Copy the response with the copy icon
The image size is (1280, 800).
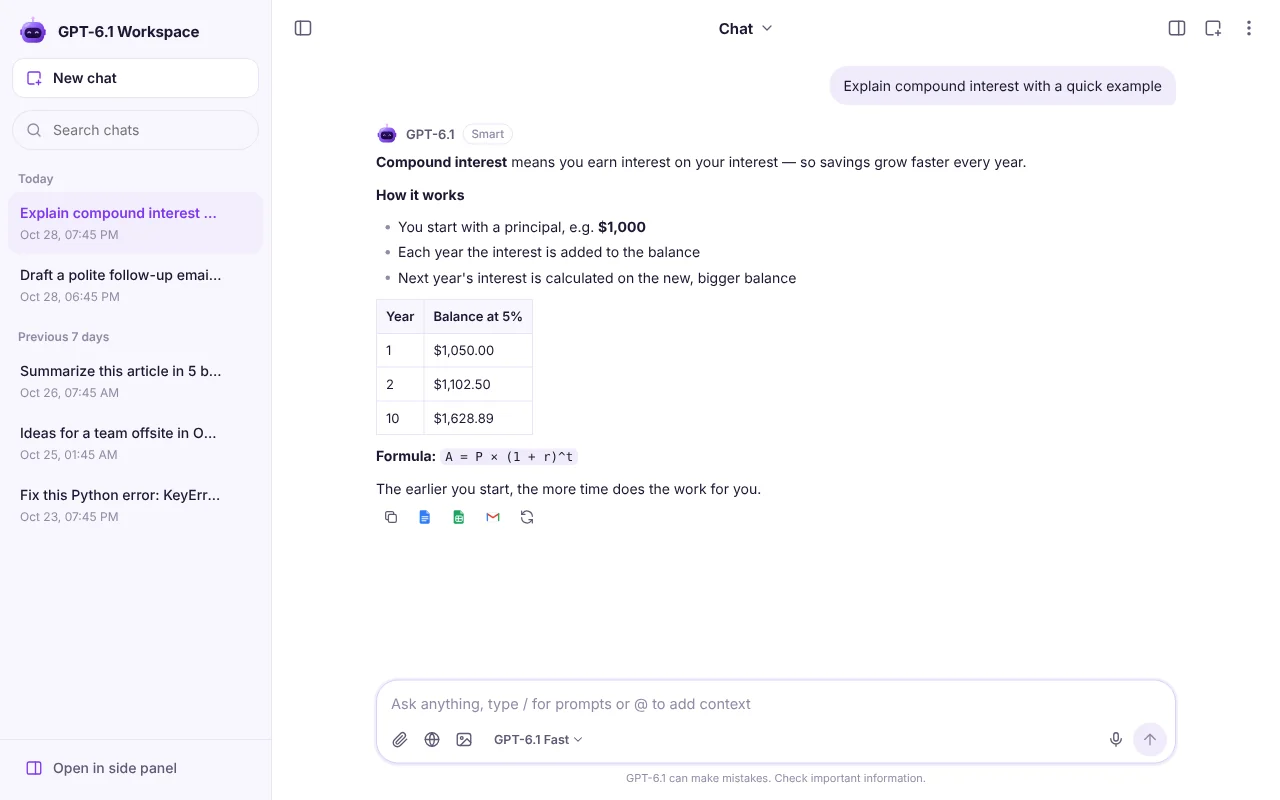[x=391, y=517]
